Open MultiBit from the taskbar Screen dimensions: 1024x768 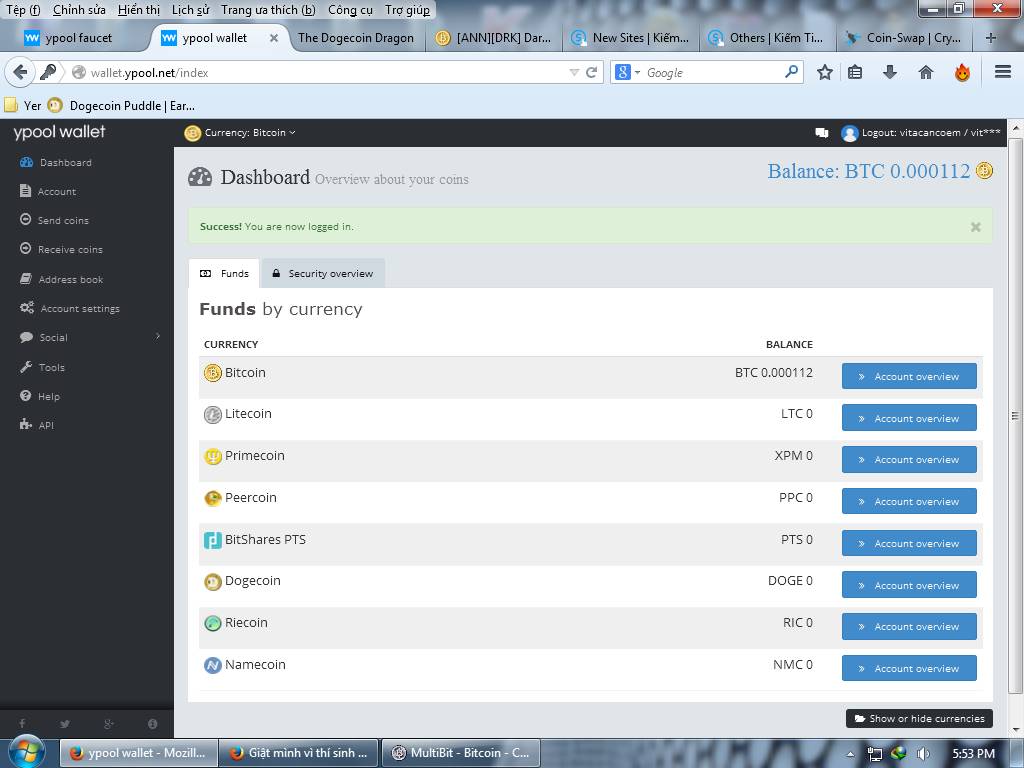(460, 753)
